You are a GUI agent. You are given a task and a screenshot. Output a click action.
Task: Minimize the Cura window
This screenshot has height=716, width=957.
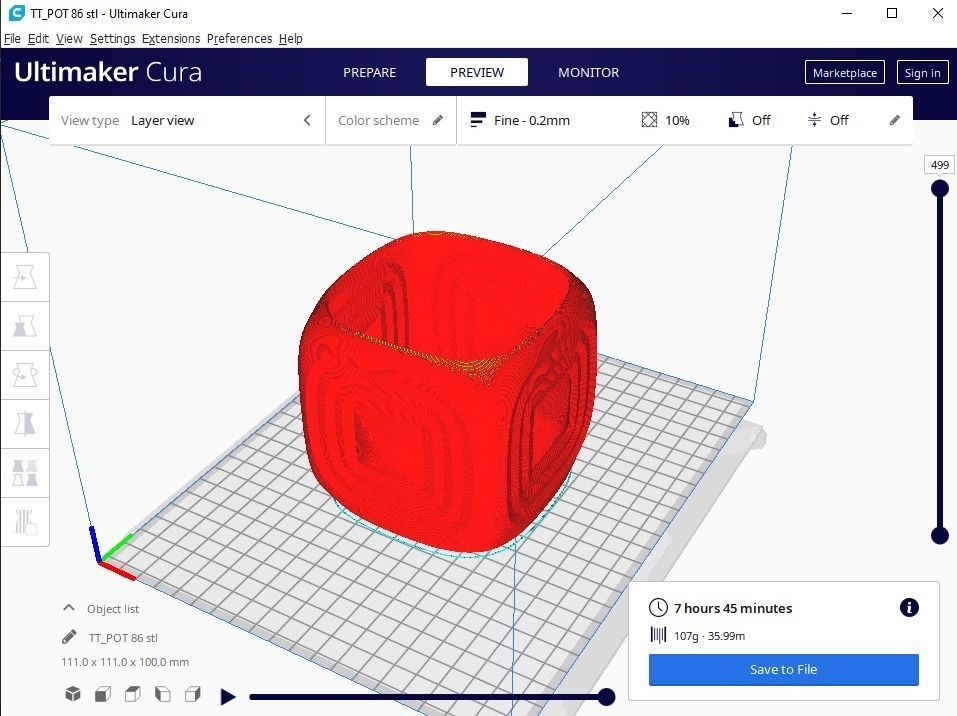click(847, 13)
